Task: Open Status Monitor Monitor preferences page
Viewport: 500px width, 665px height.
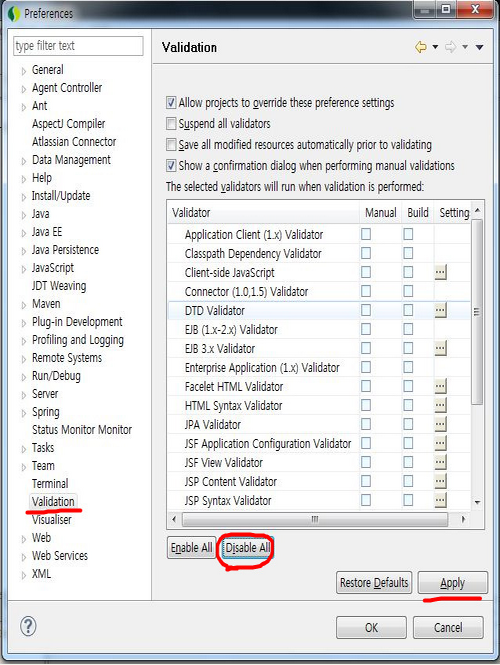Action: pos(82,430)
